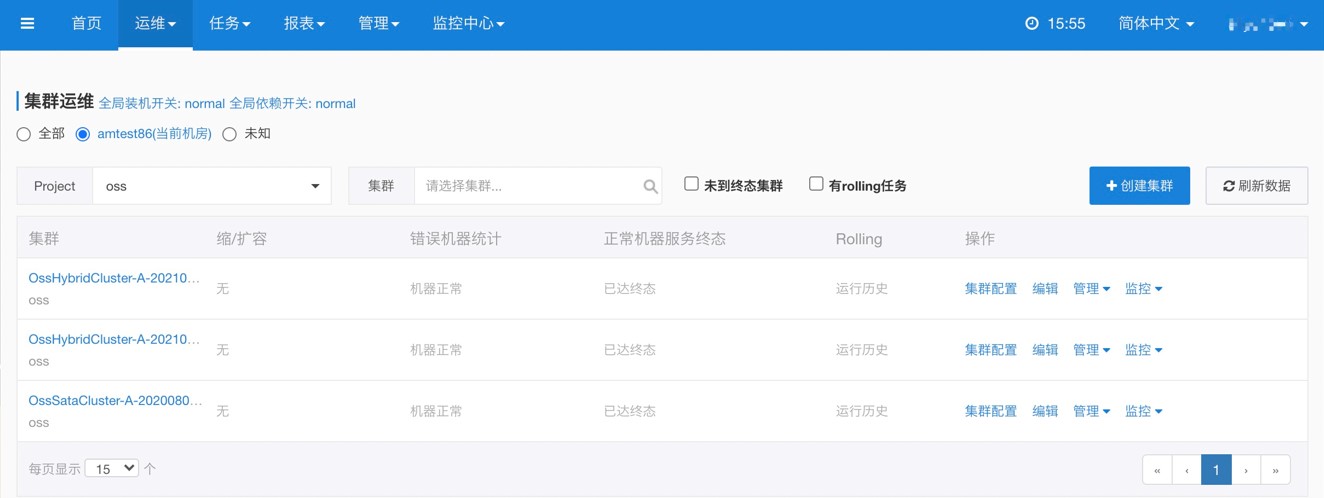Go to next page with › button
Image resolution: width=1324 pixels, height=498 pixels.
(x=1246, y=470)
